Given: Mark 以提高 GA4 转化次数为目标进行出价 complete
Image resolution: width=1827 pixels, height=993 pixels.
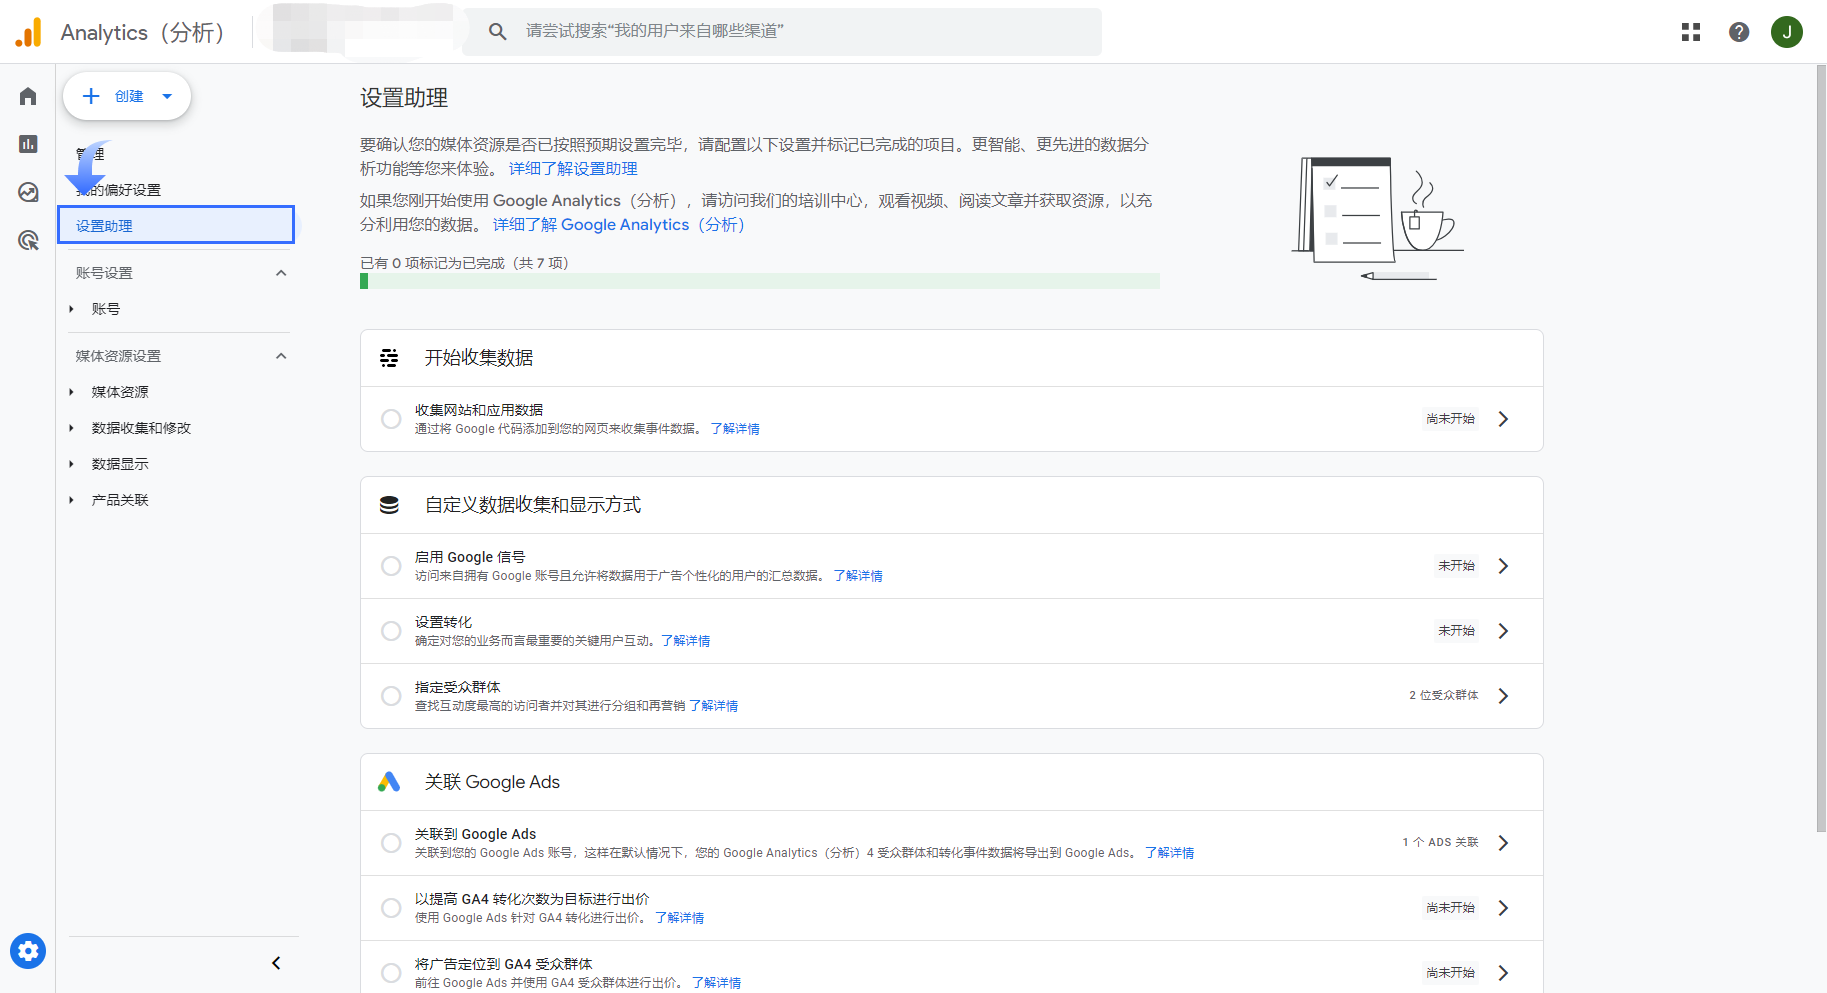Looking at the screenshot, I should pos(391,908).
